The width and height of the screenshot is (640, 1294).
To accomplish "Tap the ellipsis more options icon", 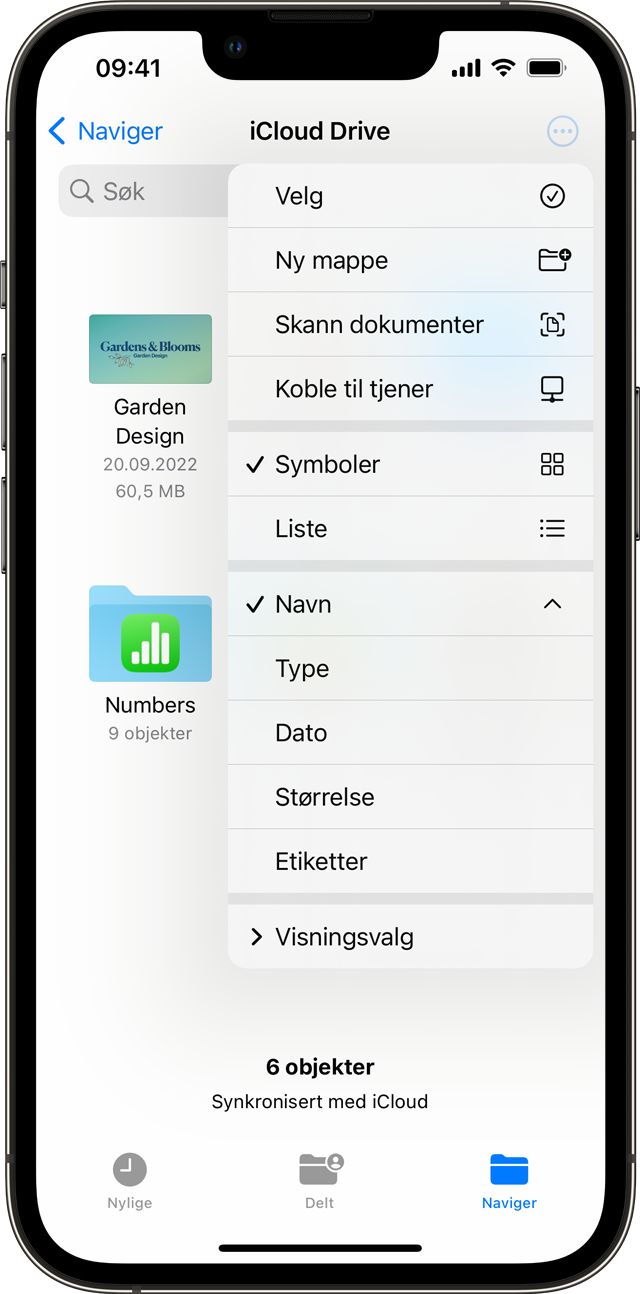I will click(x=563, y=131).
